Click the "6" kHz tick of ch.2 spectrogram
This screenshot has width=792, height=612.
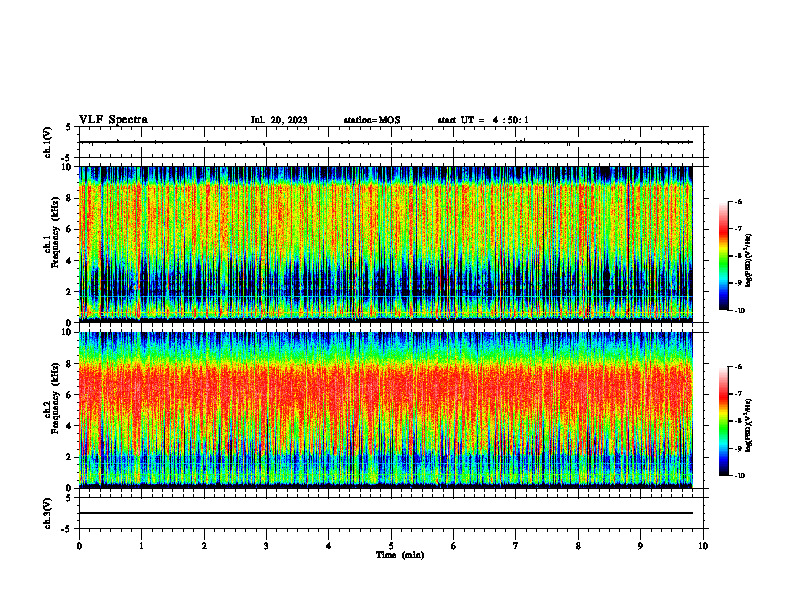70,395
